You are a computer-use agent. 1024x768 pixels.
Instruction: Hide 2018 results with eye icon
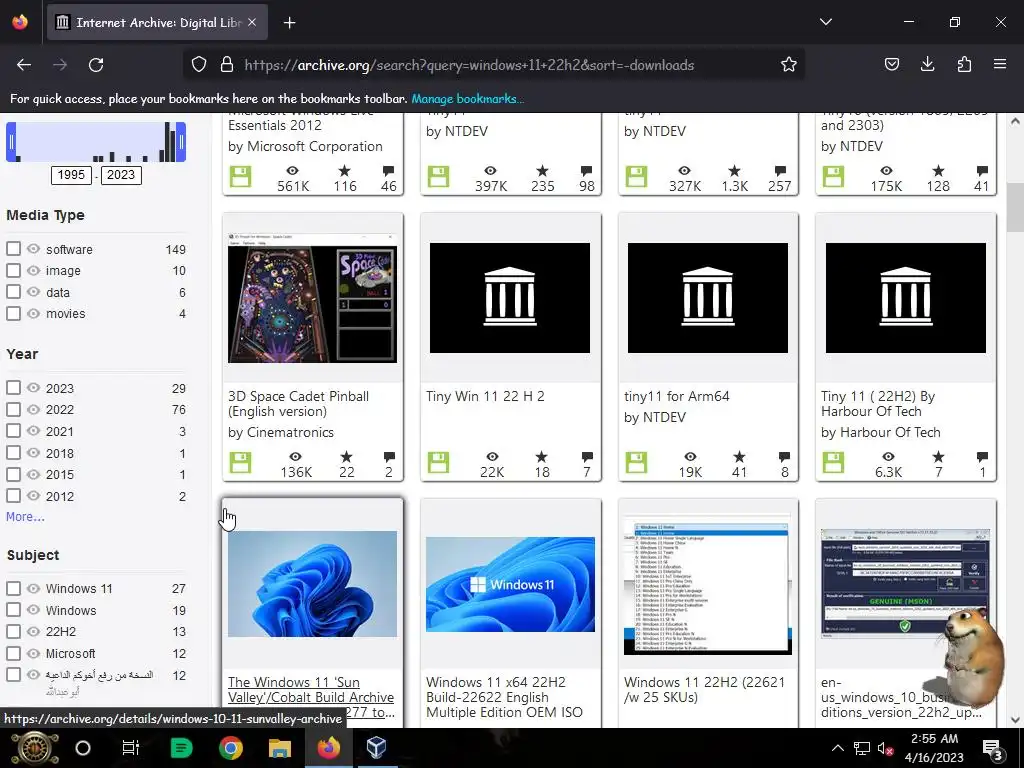[33, 453]
